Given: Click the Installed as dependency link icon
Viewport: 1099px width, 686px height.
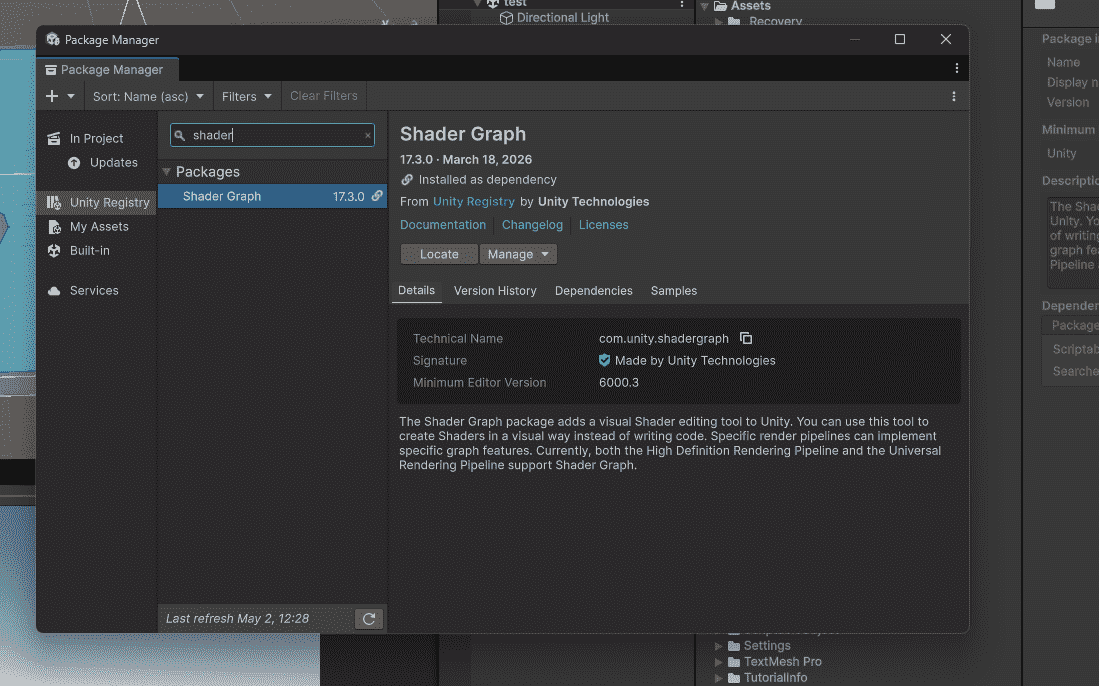Looking at the screenshot, I should [407, 180].
